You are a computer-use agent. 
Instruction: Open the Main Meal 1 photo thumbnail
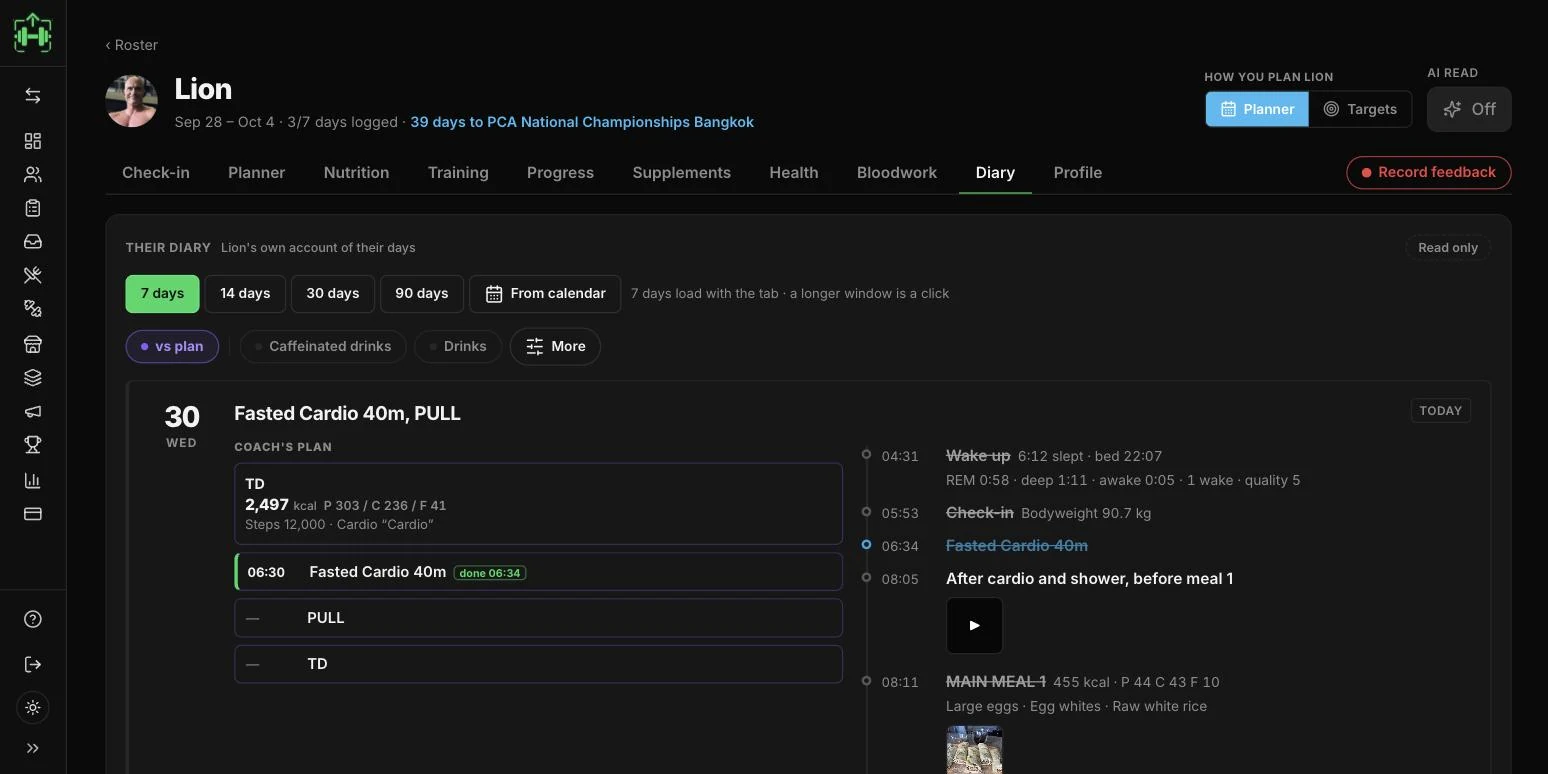(x=974, y=750)
